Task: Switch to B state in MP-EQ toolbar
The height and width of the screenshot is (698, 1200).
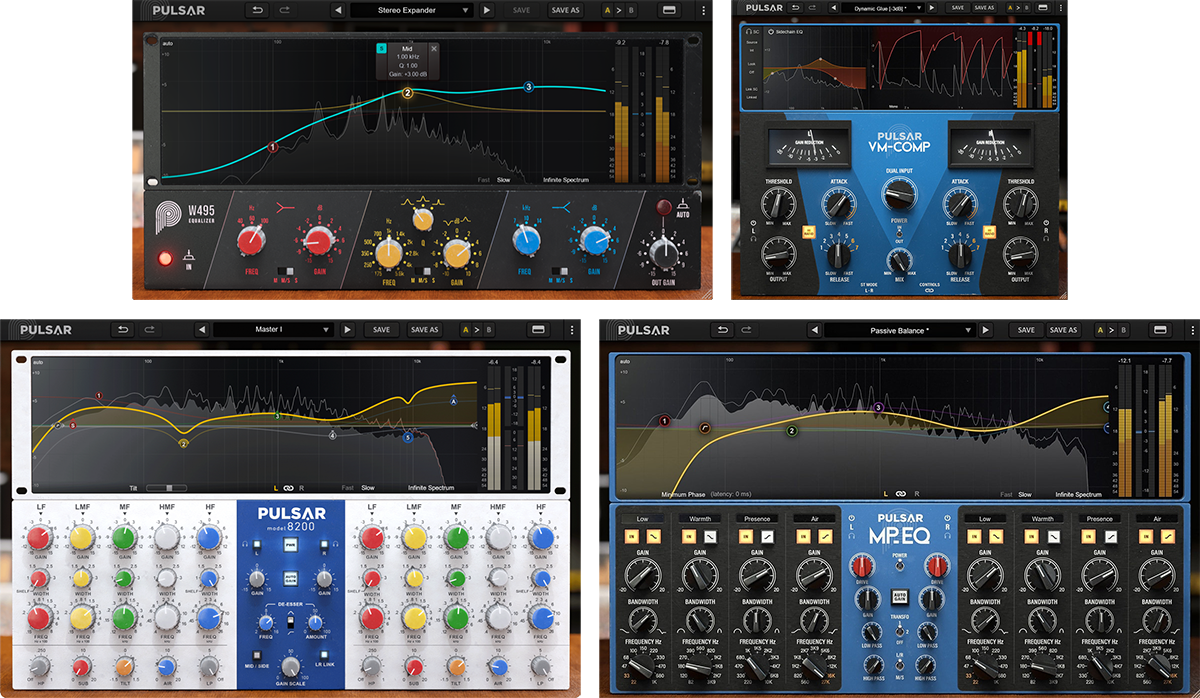Action: click(x=1131, y=330)
